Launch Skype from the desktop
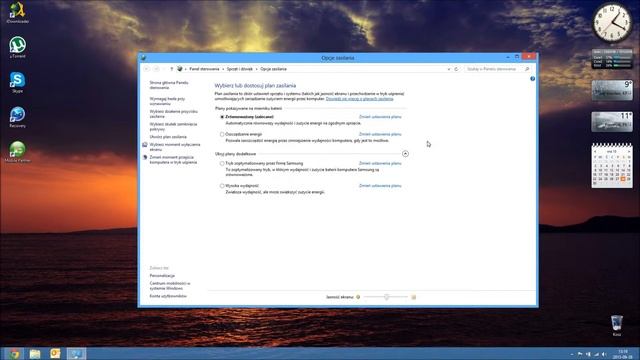This screenshot has height=360, width=640. [17, 82]
